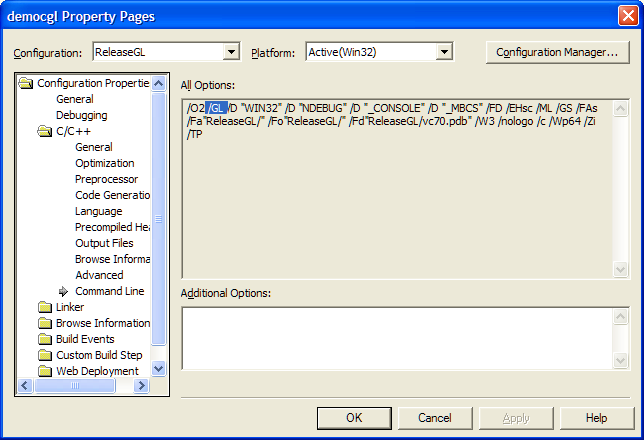Open the Configuration Manager dialog
644x440 pixels.
point(557,52)
